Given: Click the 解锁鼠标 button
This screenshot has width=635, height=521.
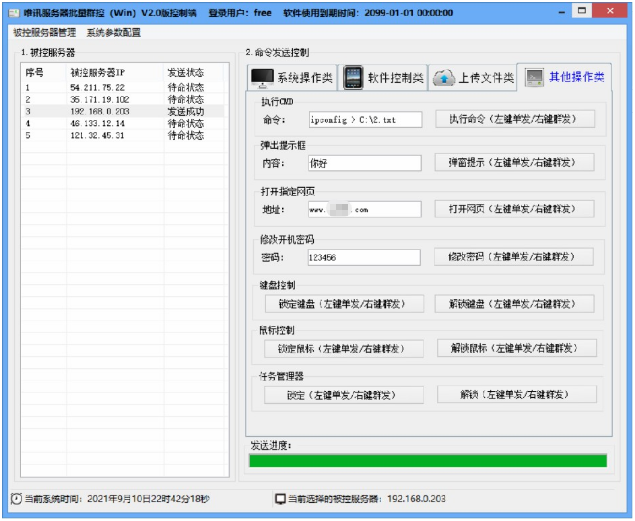Looking at the screenshot, I should (x=517, y=348).
